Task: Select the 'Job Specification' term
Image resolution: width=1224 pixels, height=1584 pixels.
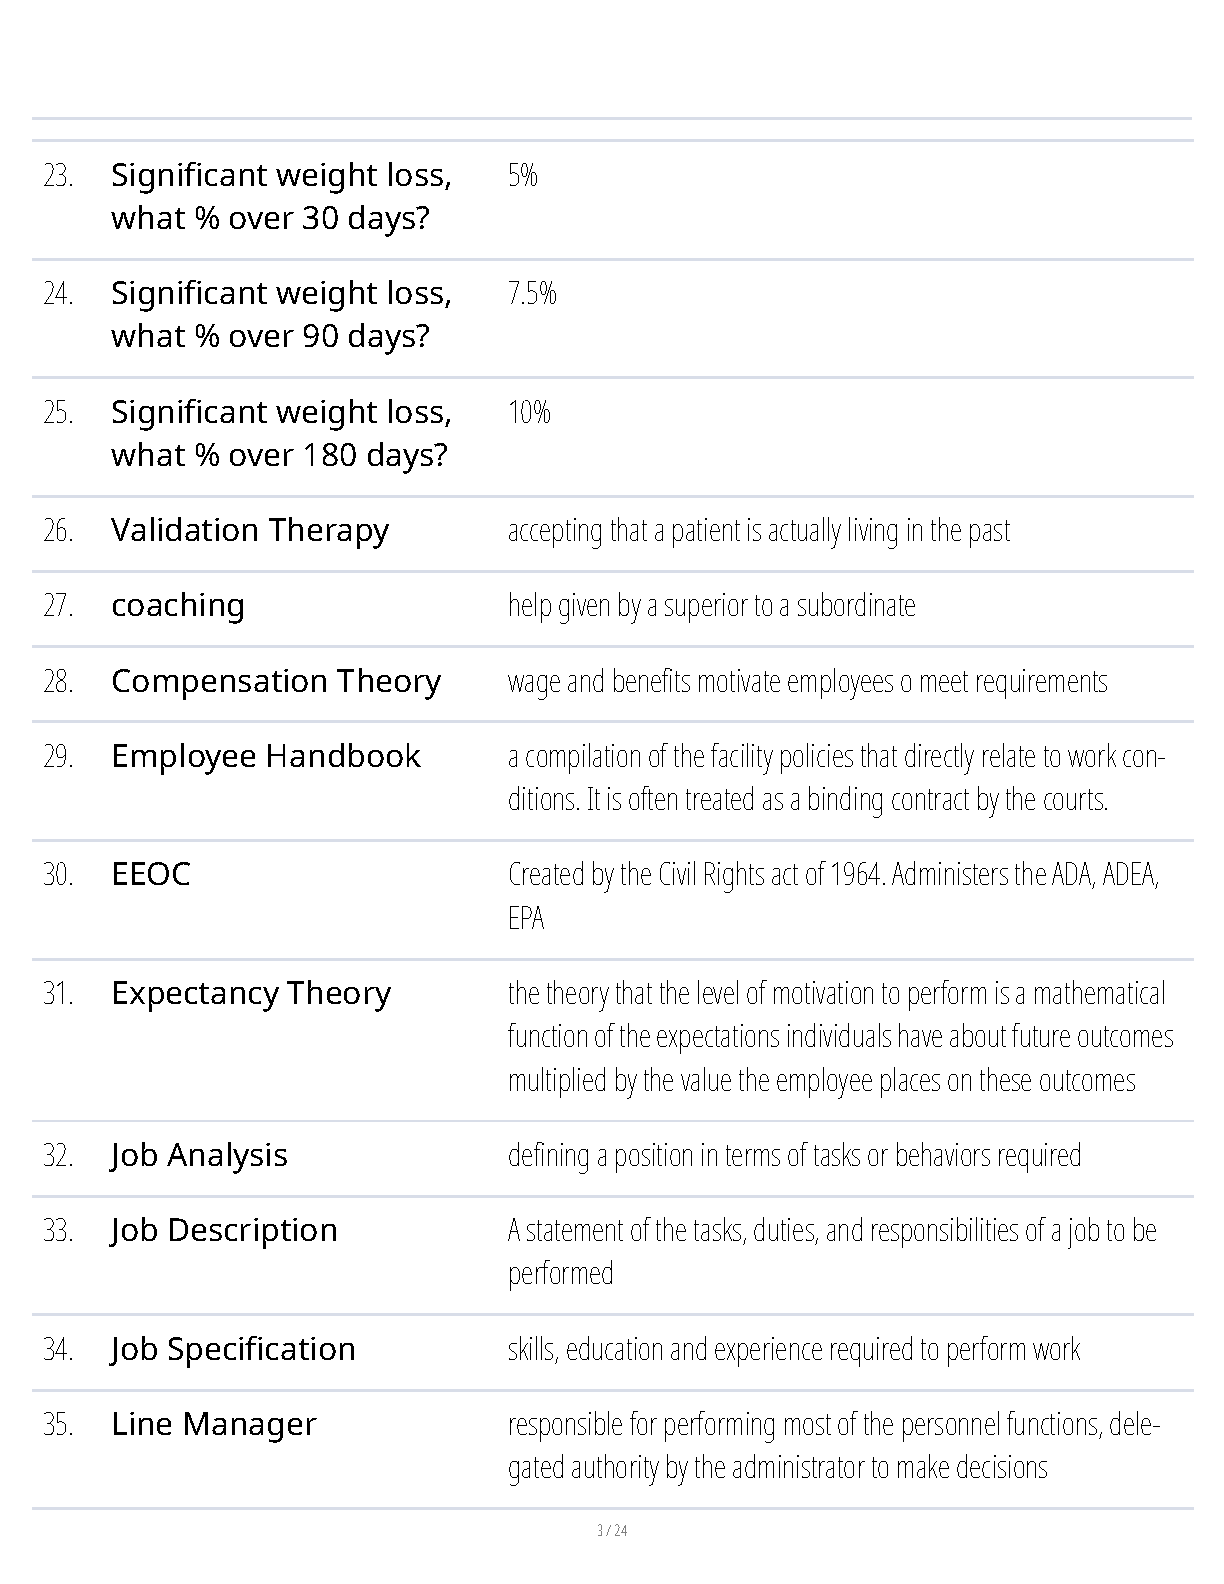Action: (233, 1350)
